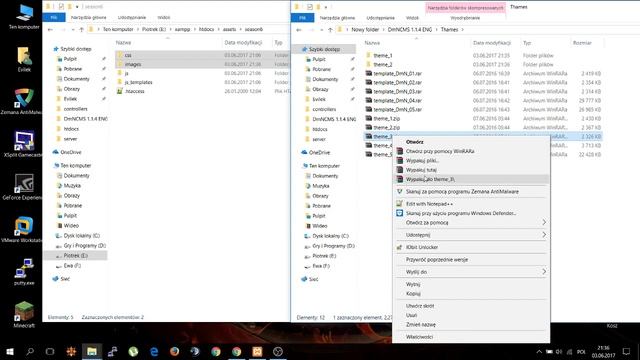
Task: Launch Firefox from taskbar
Action: (175, 351)
